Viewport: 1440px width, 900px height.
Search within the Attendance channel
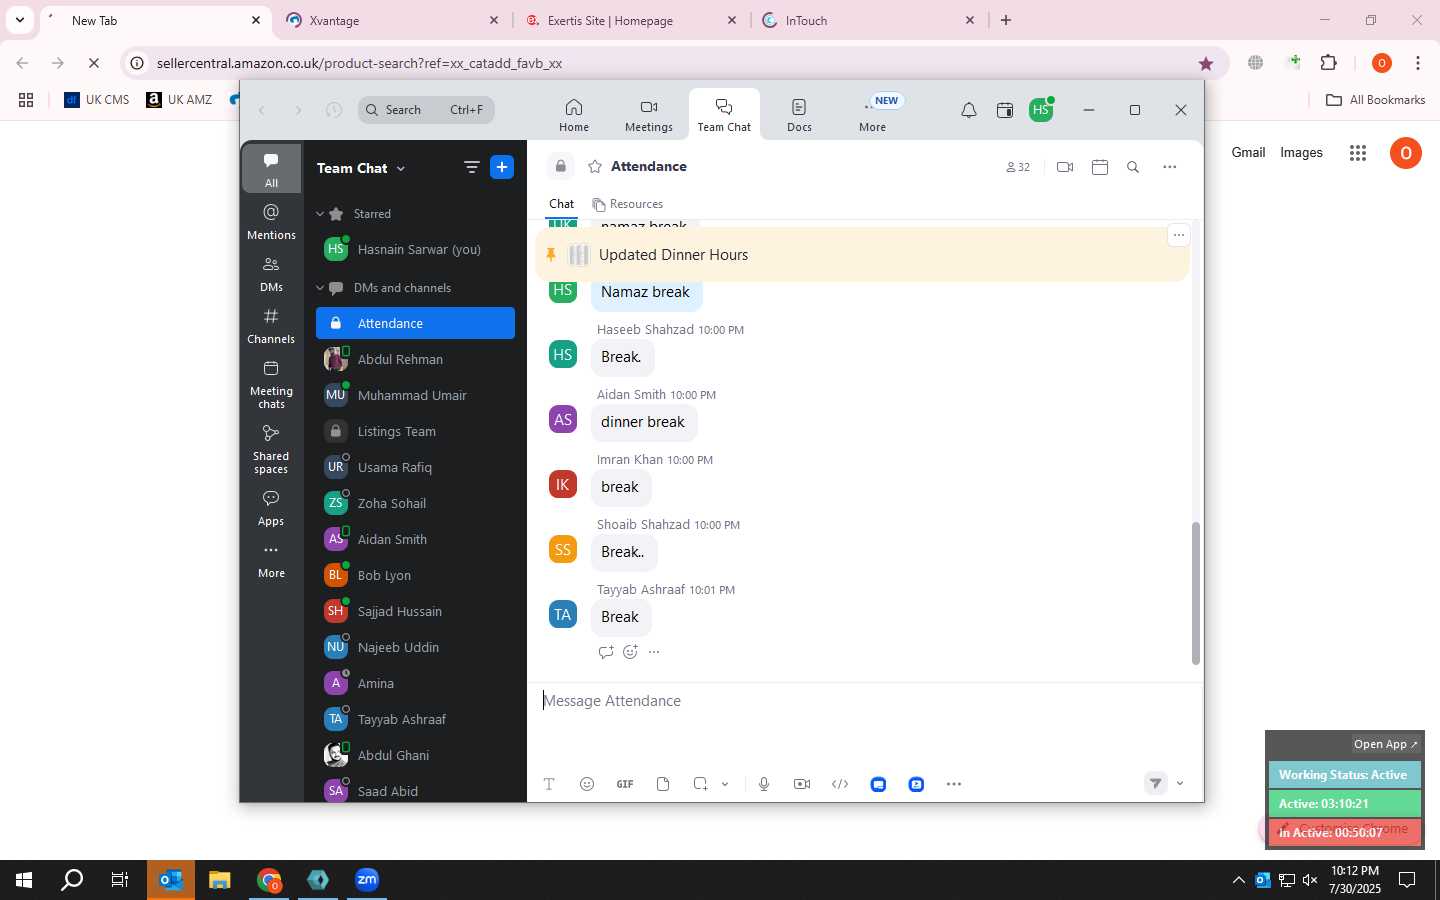(x=1133, y=167)
